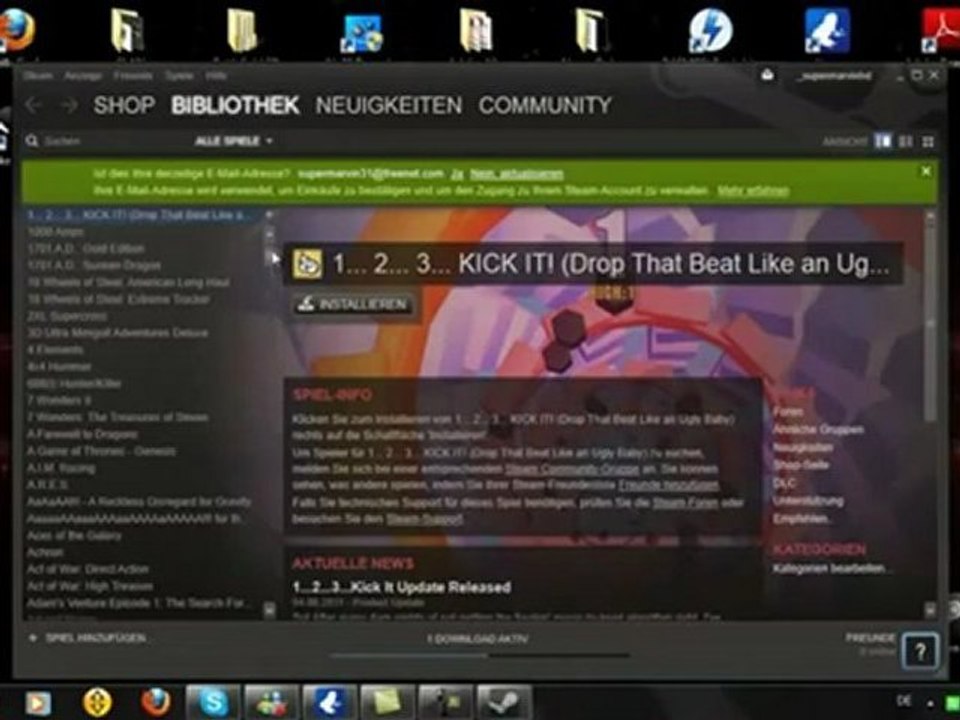Select Aces of the Galaxy in list
Image resolution: width=960 pixels, height=720 pixels.
(74, 535)
